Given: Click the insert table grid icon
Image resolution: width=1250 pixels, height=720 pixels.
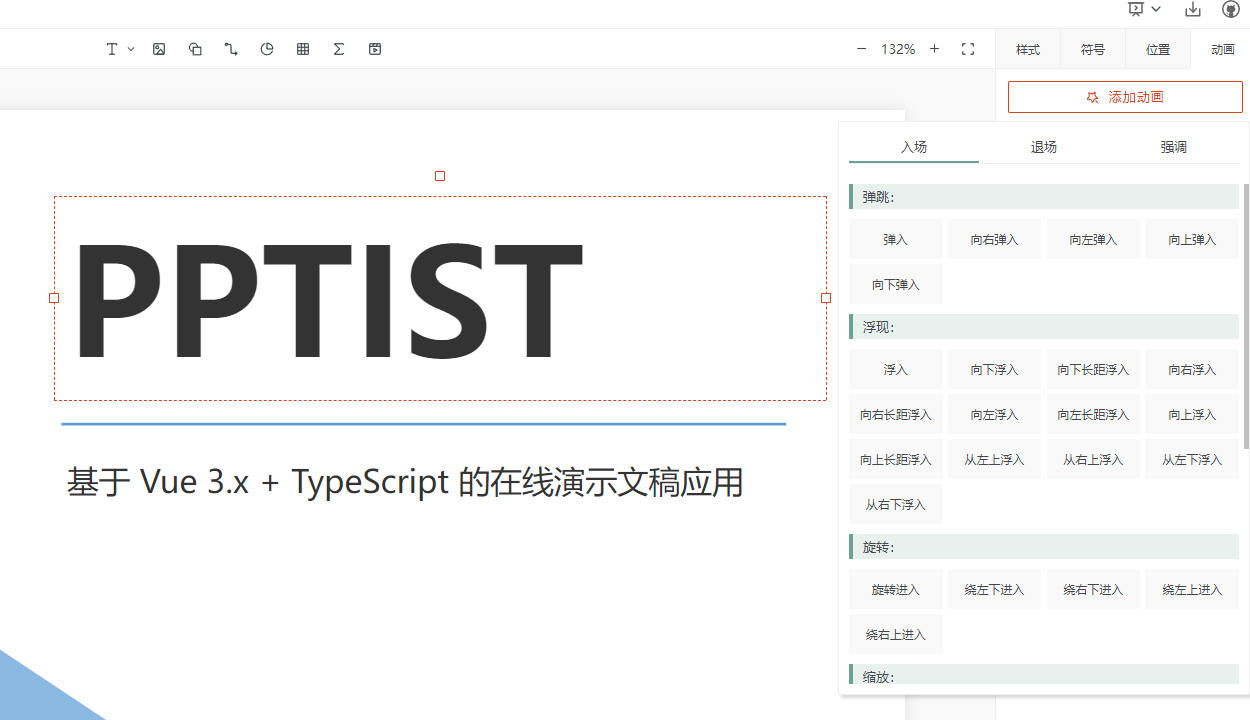Looking at the screenshot, I should pos(303,49).
